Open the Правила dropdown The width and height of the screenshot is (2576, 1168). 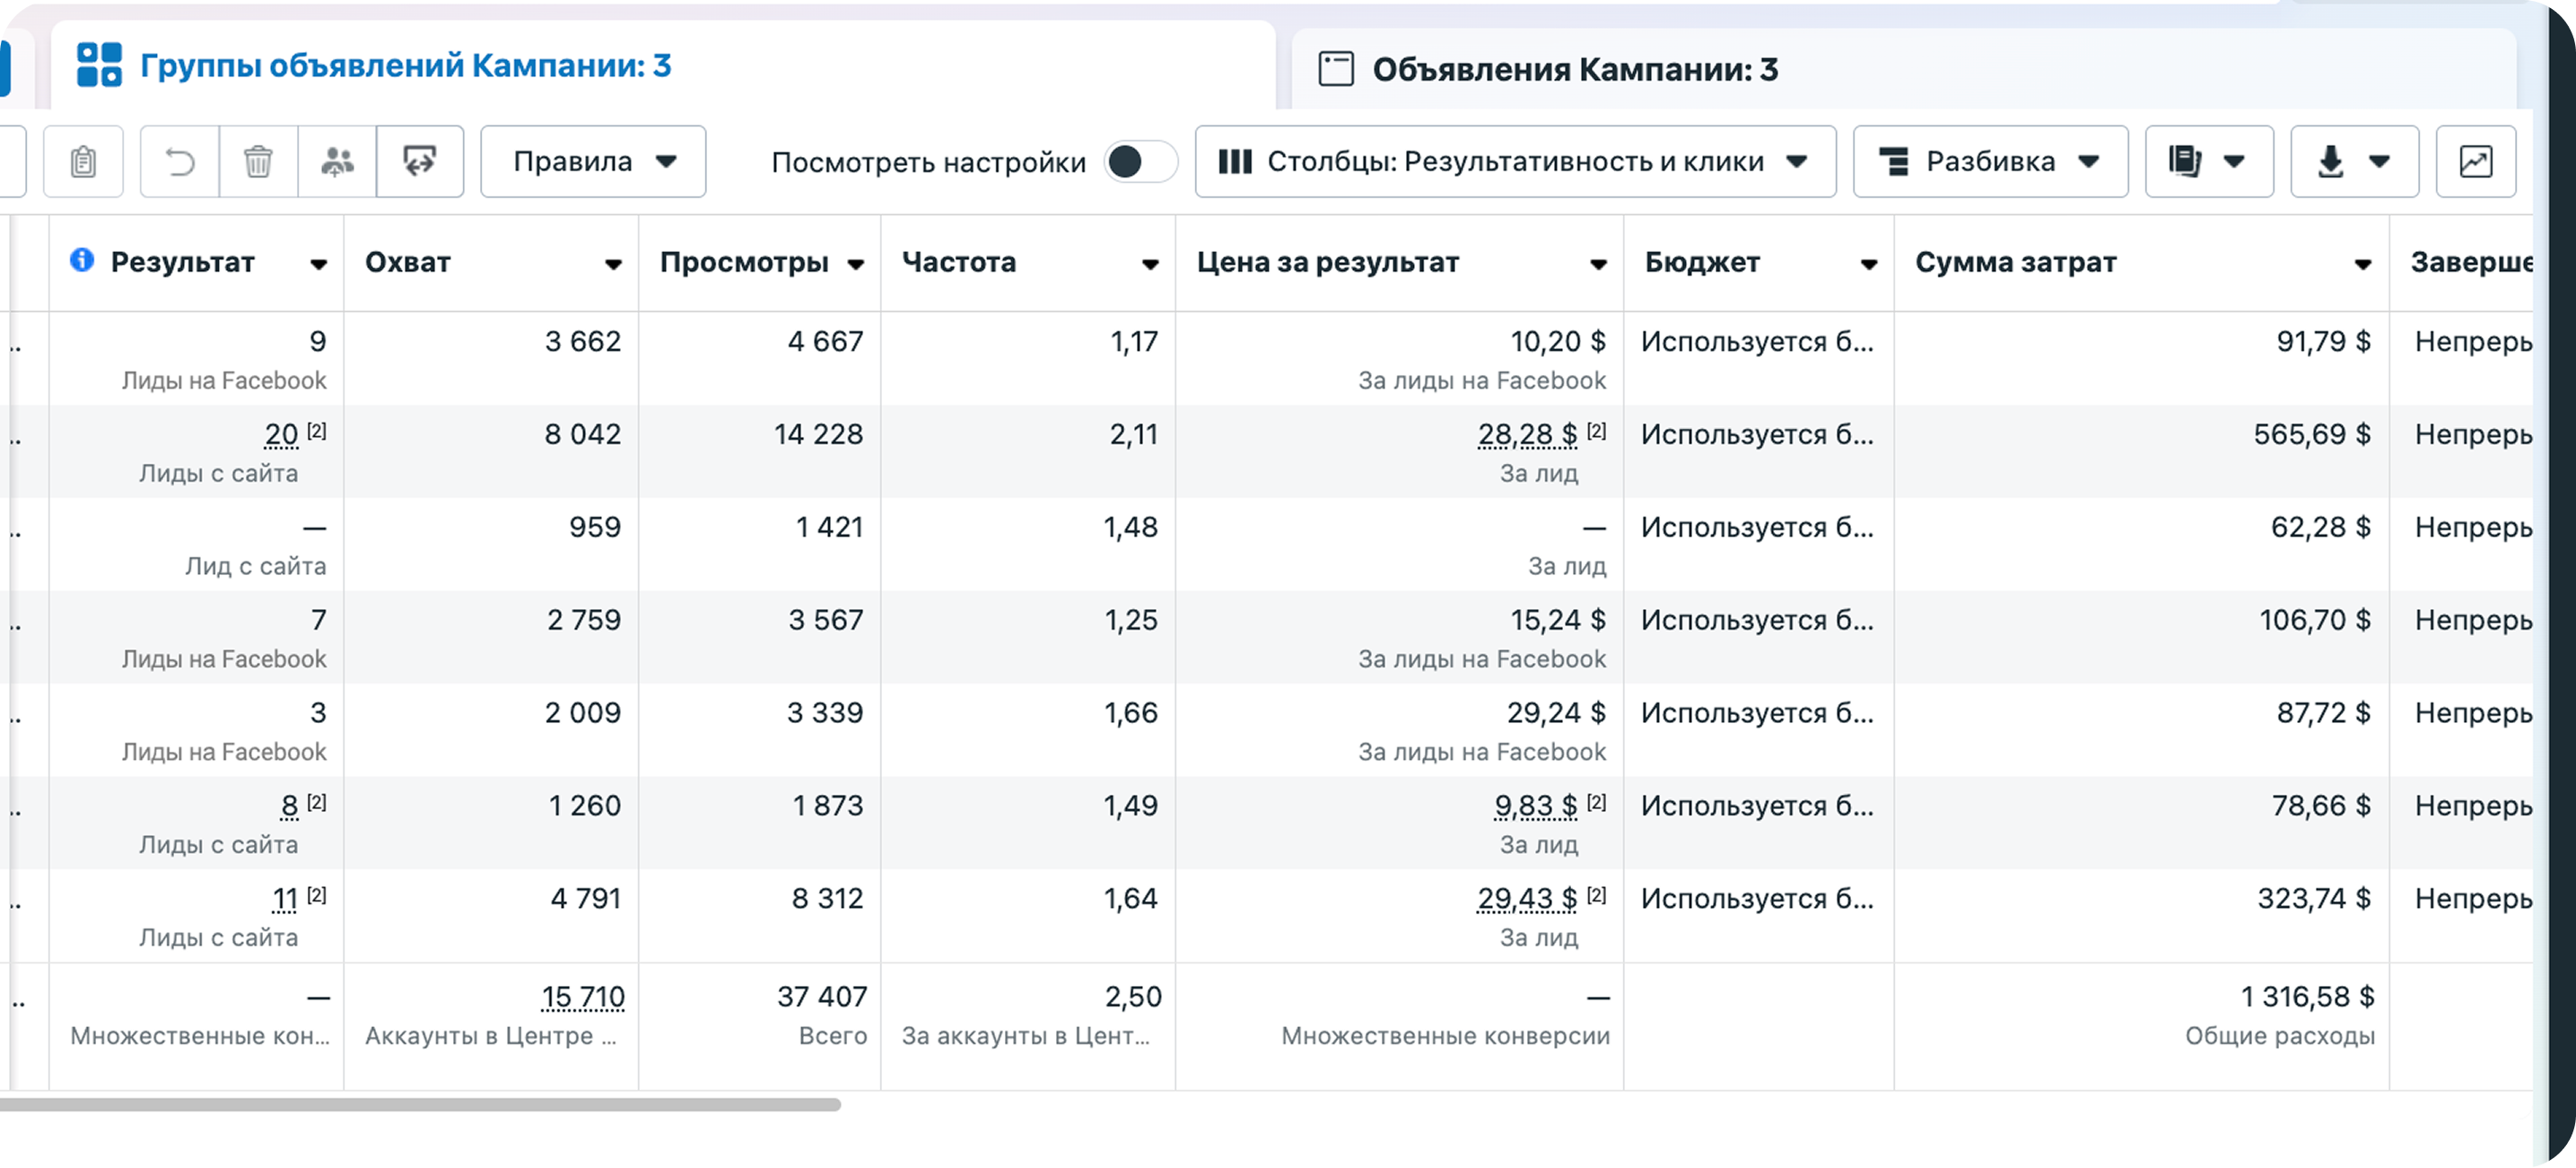593,161
